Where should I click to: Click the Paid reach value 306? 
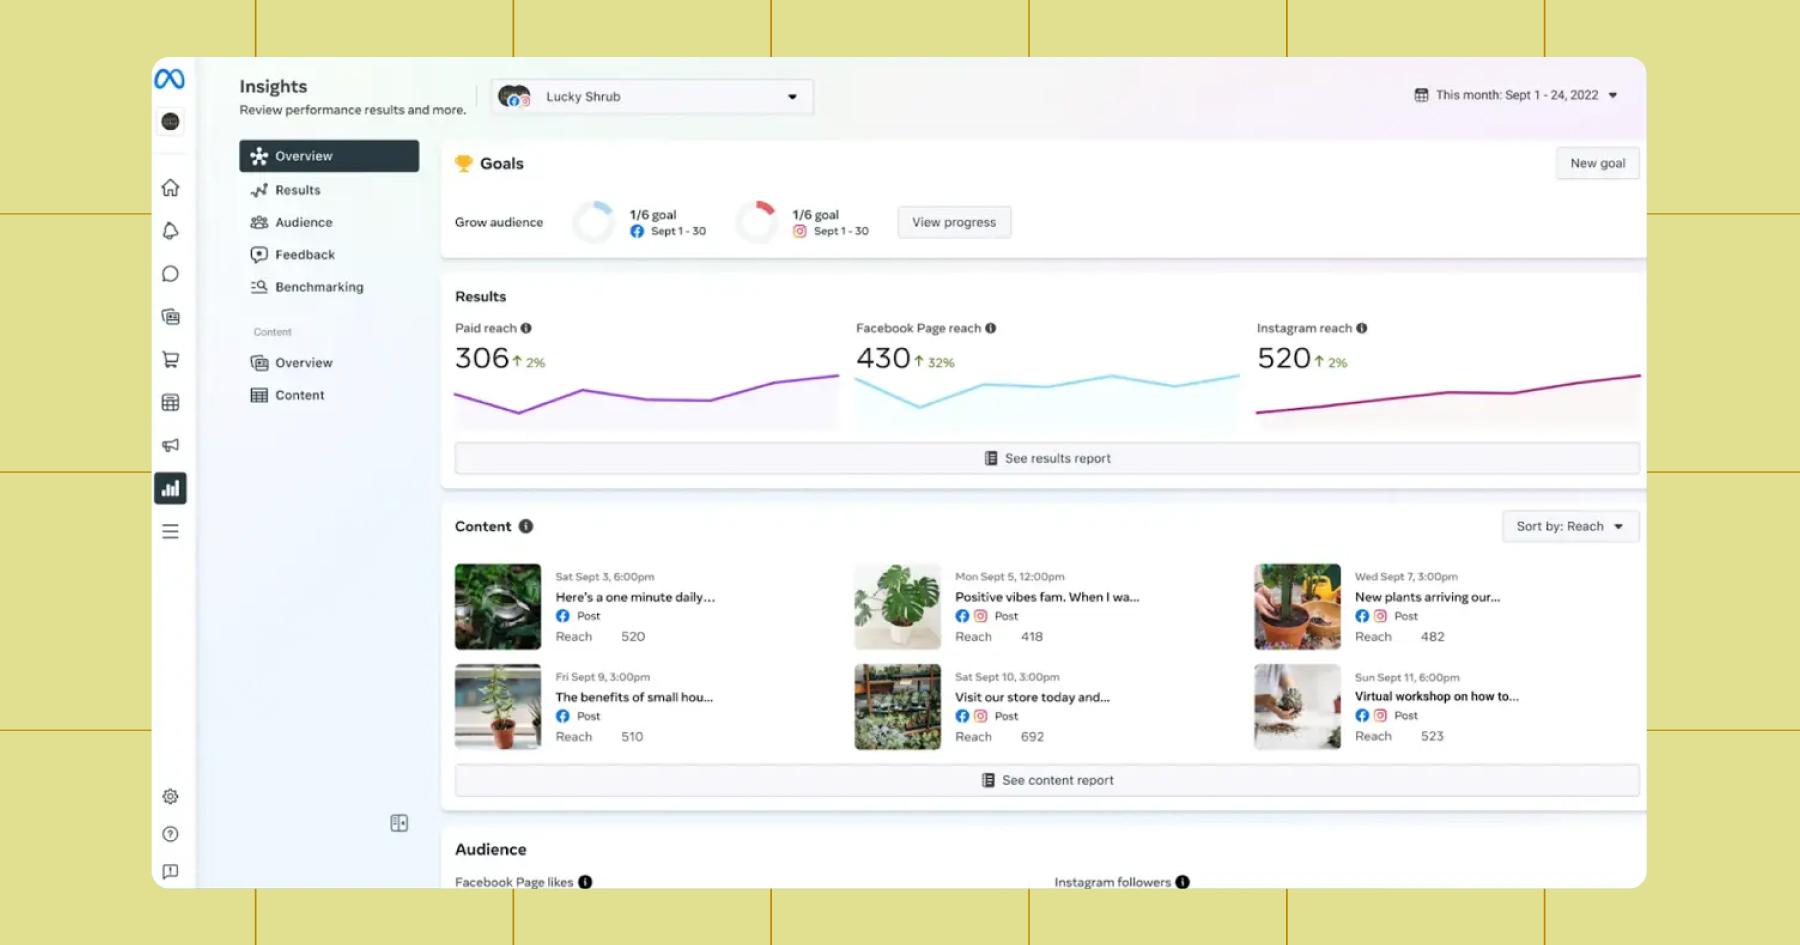482,358
